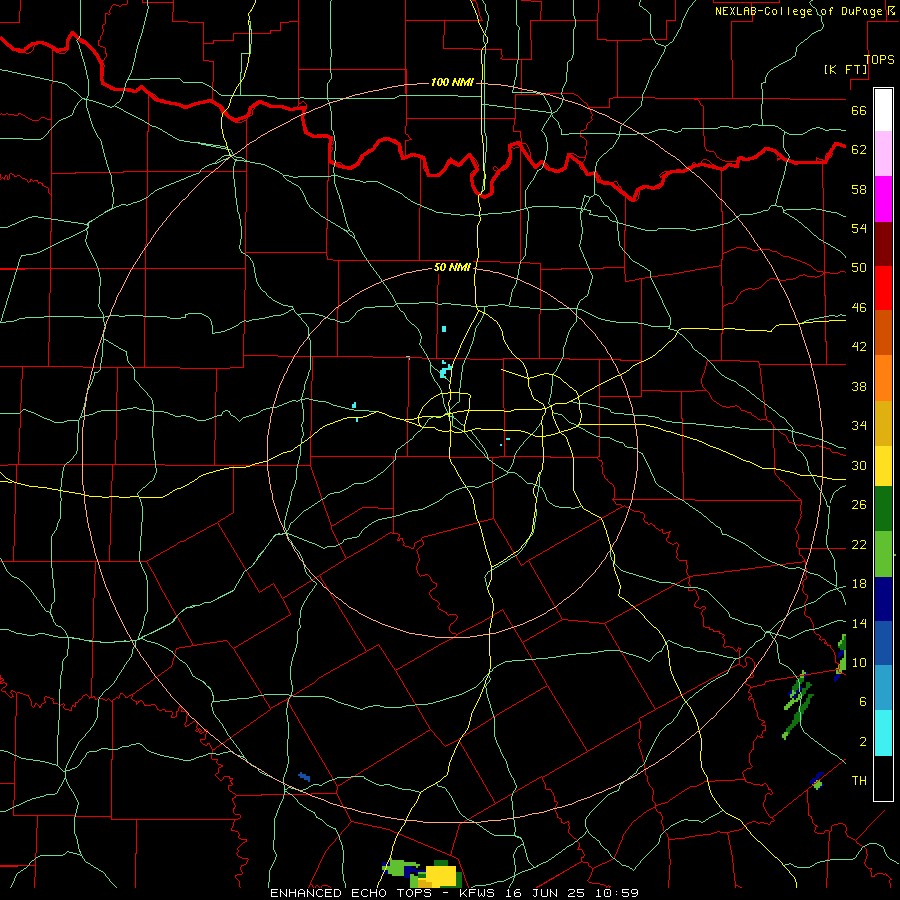The height and width of the screenshot is (900, 900).
Task: Pick the dark orange legend swatch
Action: click(883, 333)
